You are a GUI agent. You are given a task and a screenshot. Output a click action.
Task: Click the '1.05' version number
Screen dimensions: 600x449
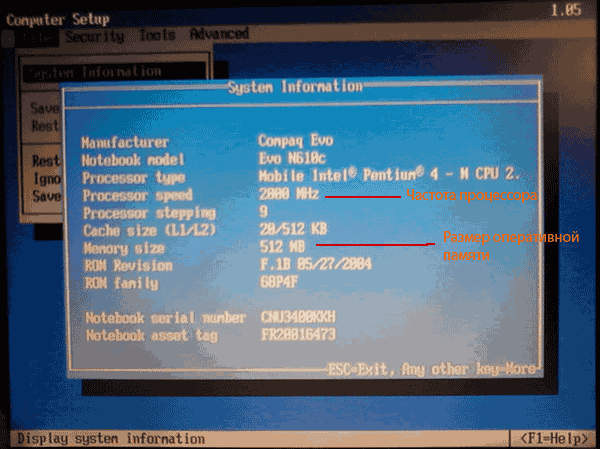coord(566,10)
